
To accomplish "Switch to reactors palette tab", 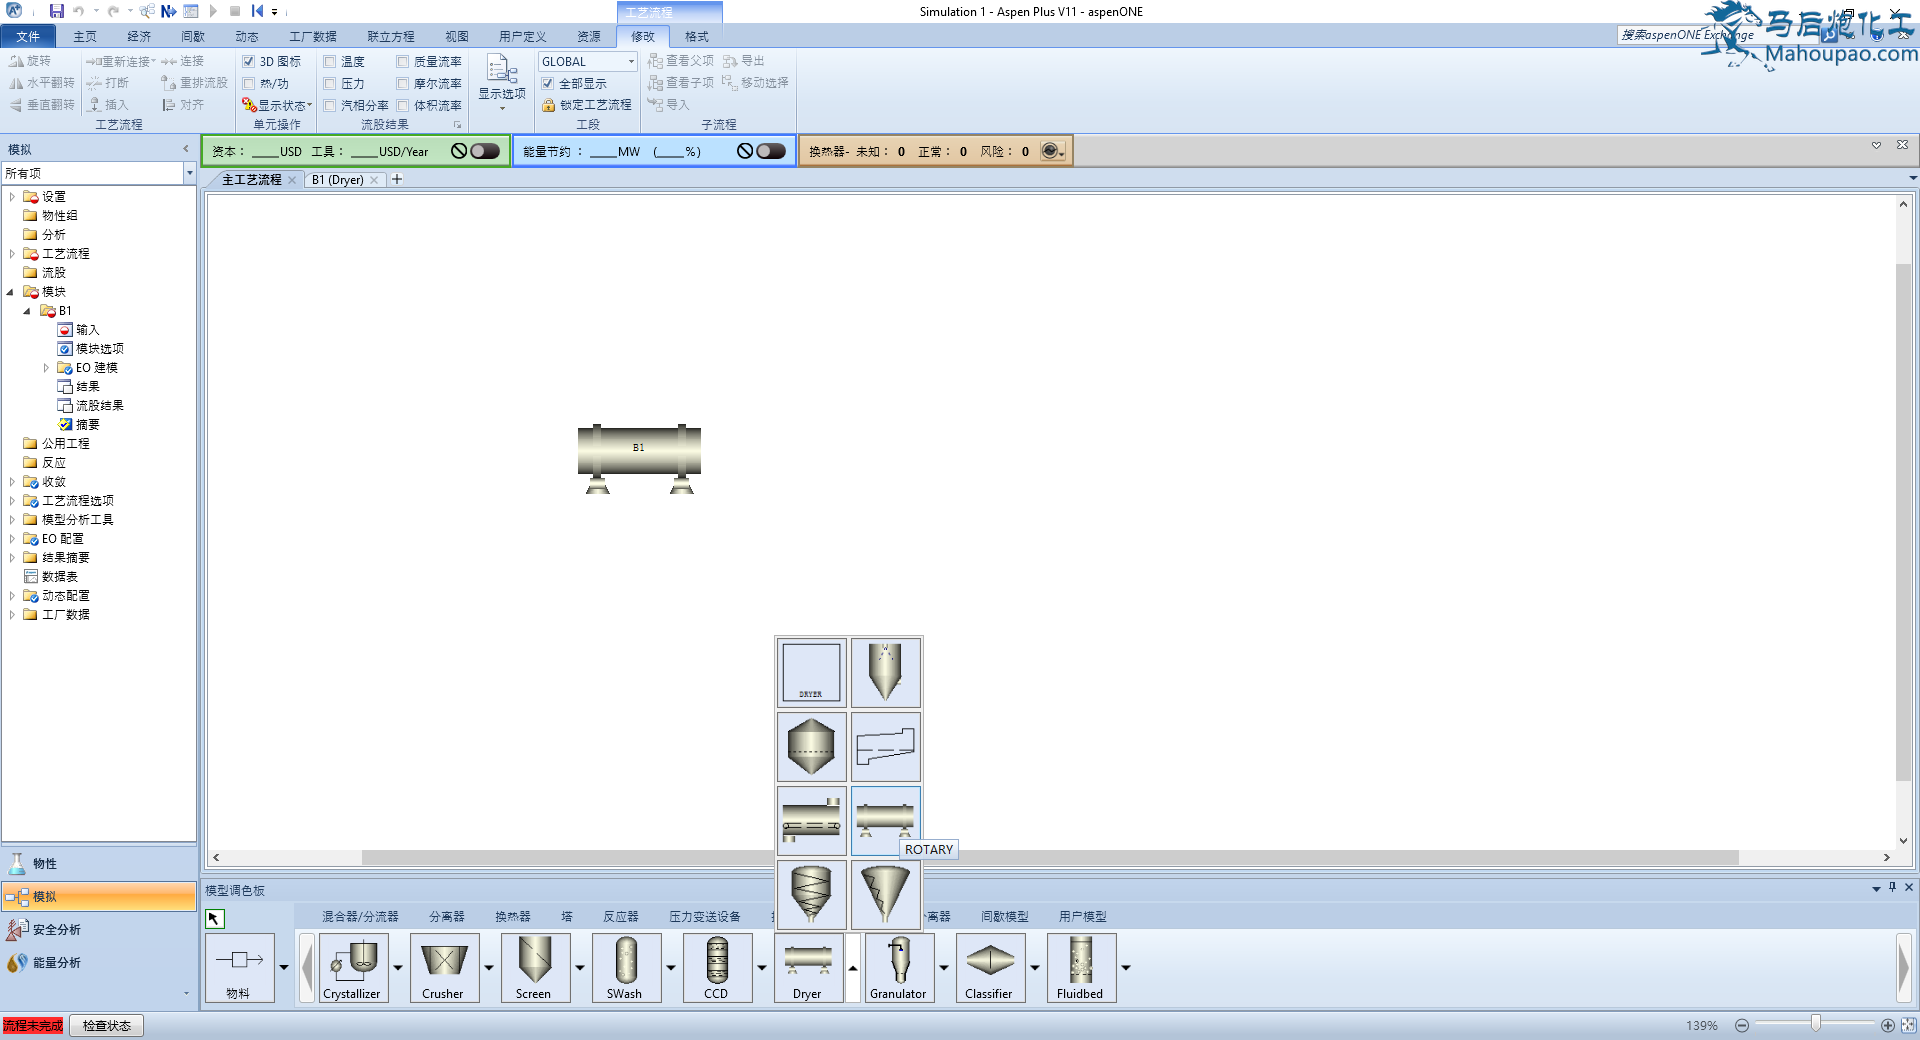I will tap(621, 916).
